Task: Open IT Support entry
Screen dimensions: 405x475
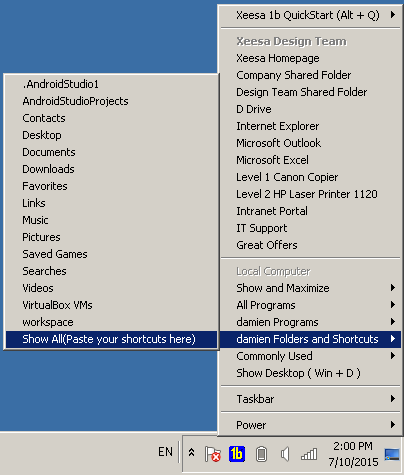Action: tap(311, 228)
